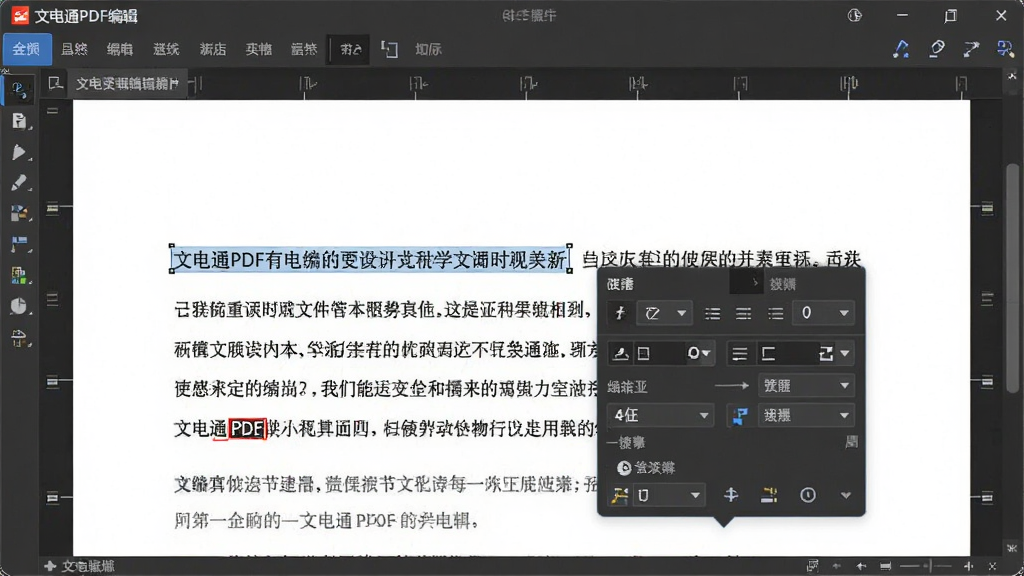Click the small icon at right of panel section header
Viewport: 1024px width, 576px height.
point(851,442)
